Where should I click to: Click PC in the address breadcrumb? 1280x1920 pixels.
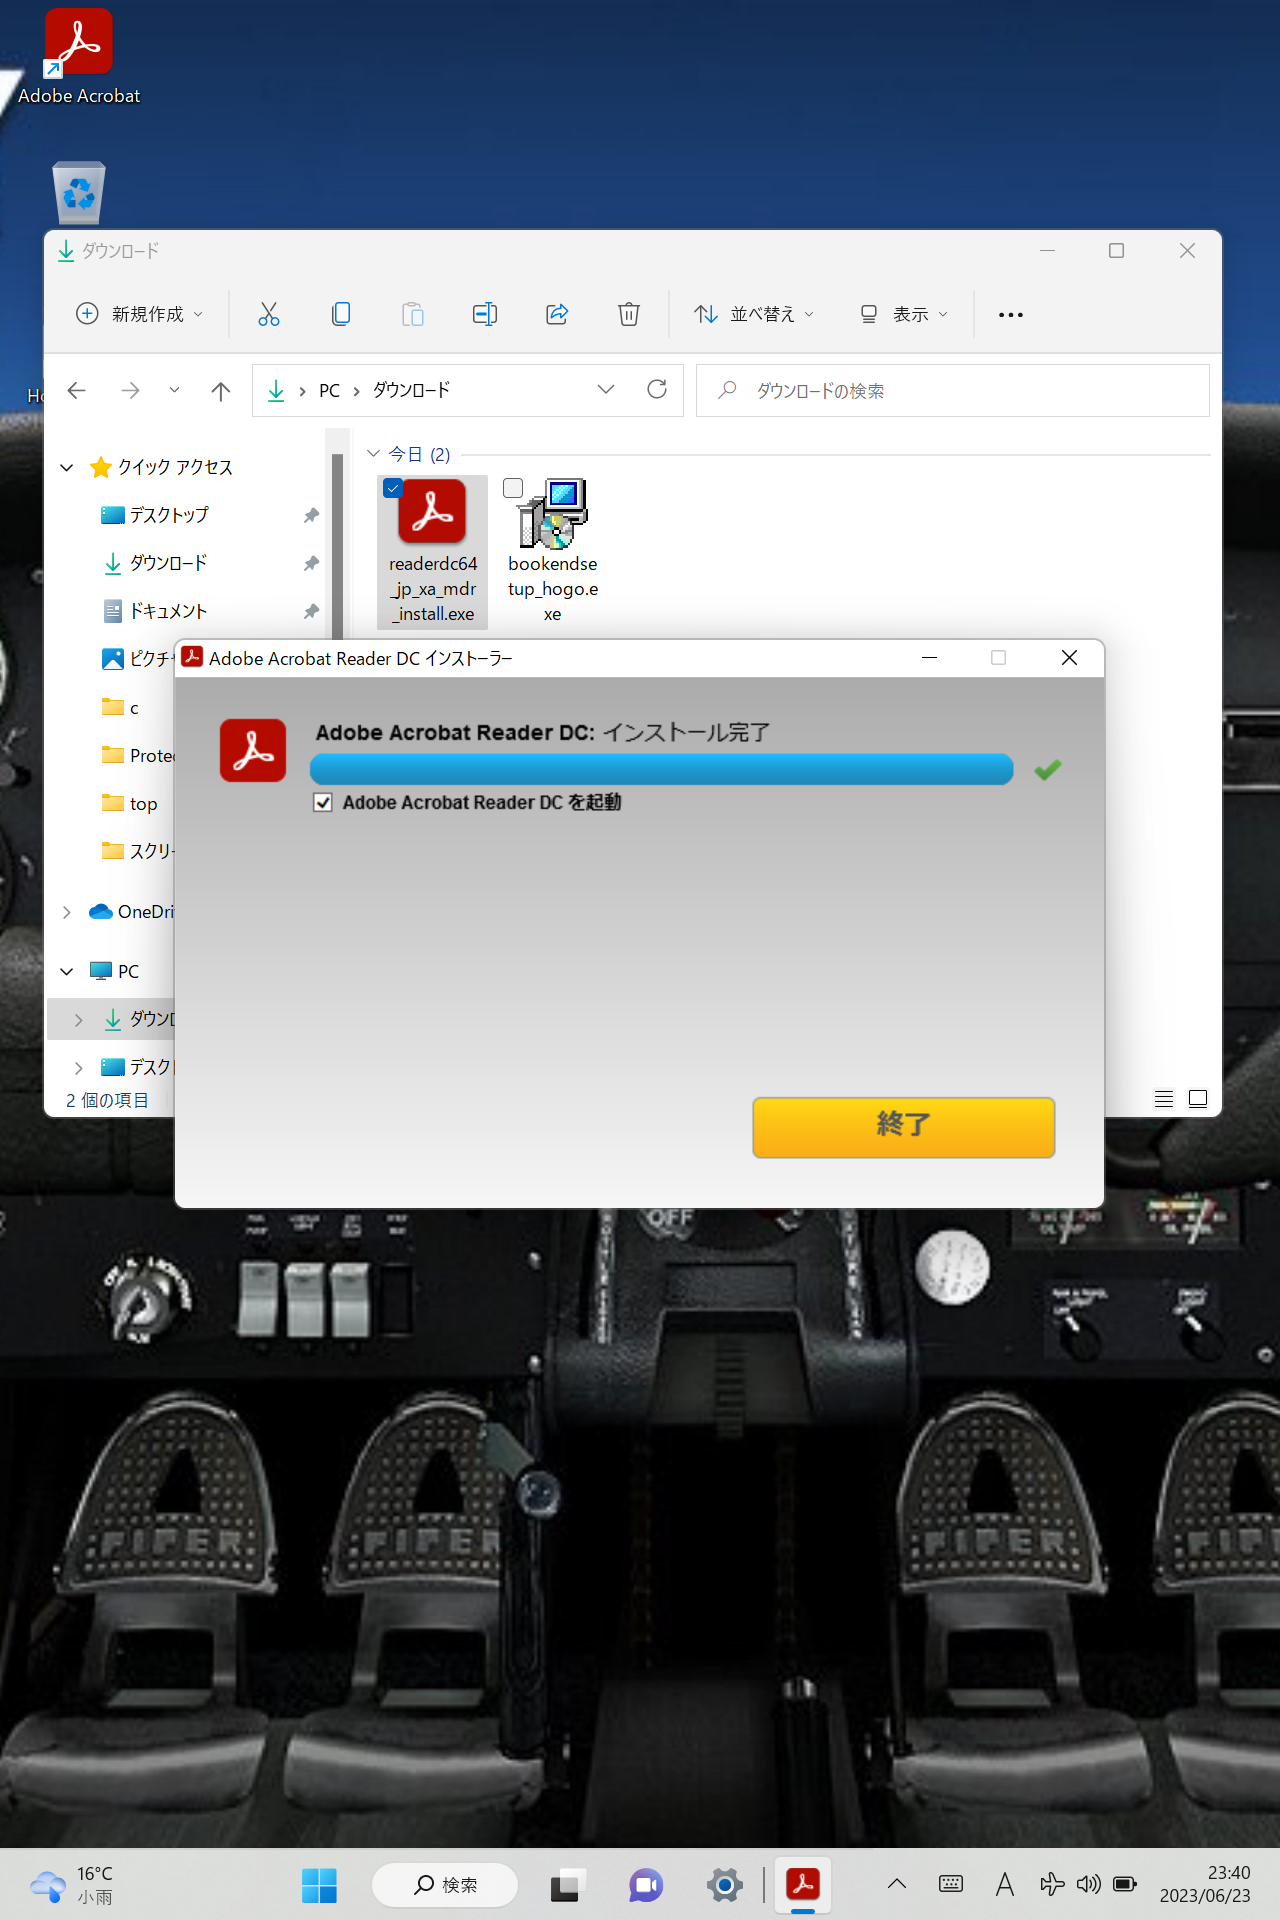329,390
